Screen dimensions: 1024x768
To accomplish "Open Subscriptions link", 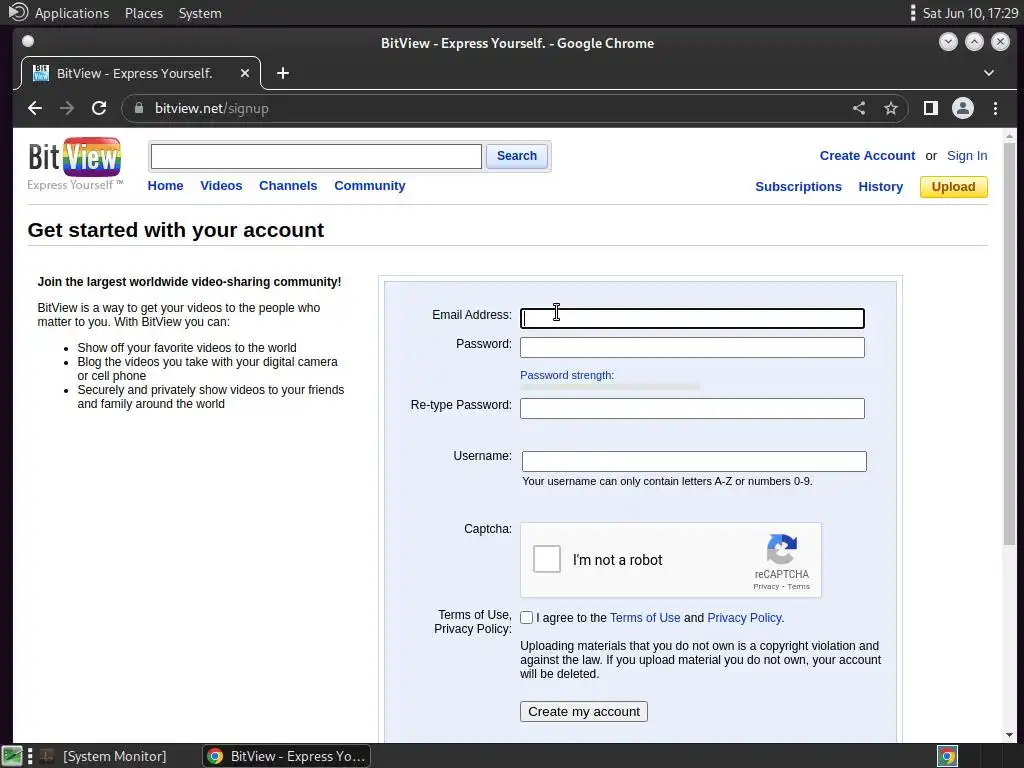I will 798,187.
